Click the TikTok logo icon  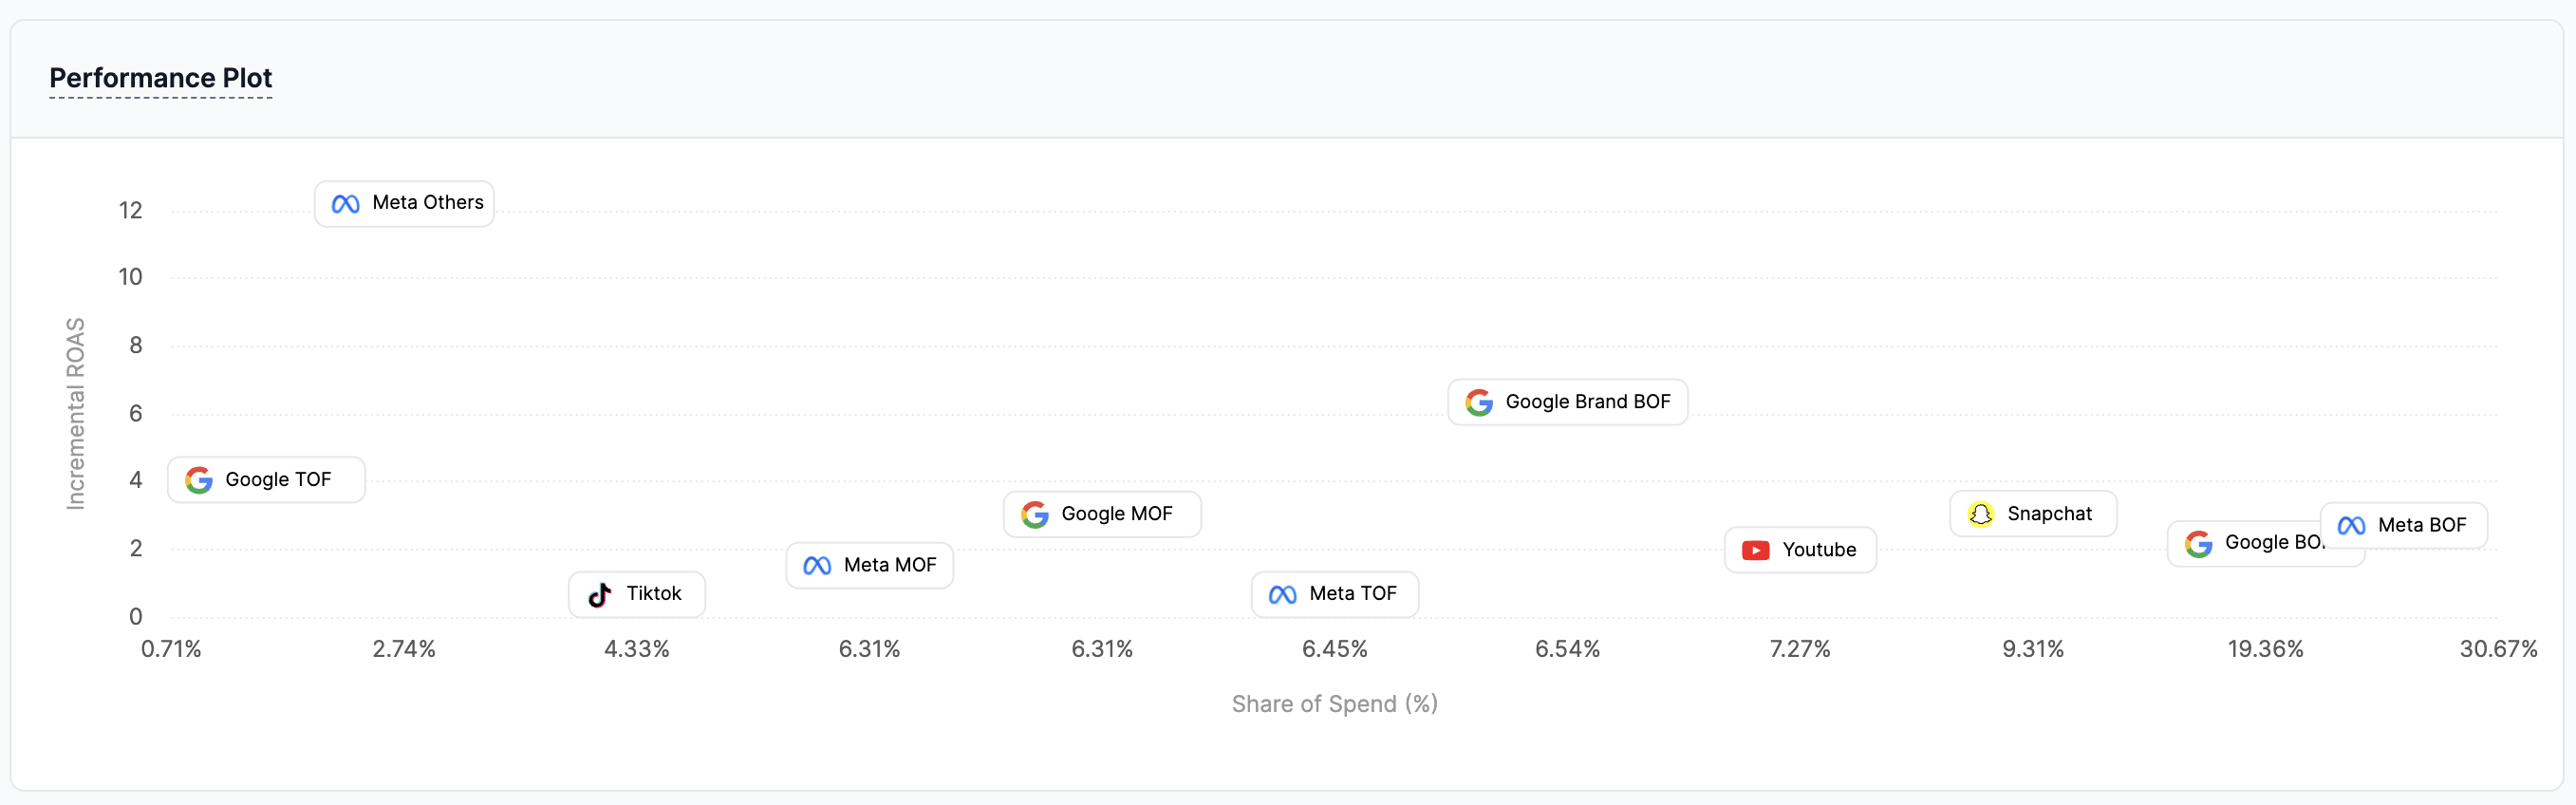coord(600,595)
